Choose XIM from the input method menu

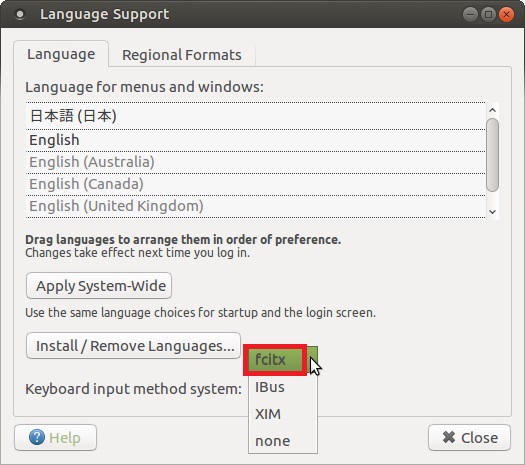(283, 414)
